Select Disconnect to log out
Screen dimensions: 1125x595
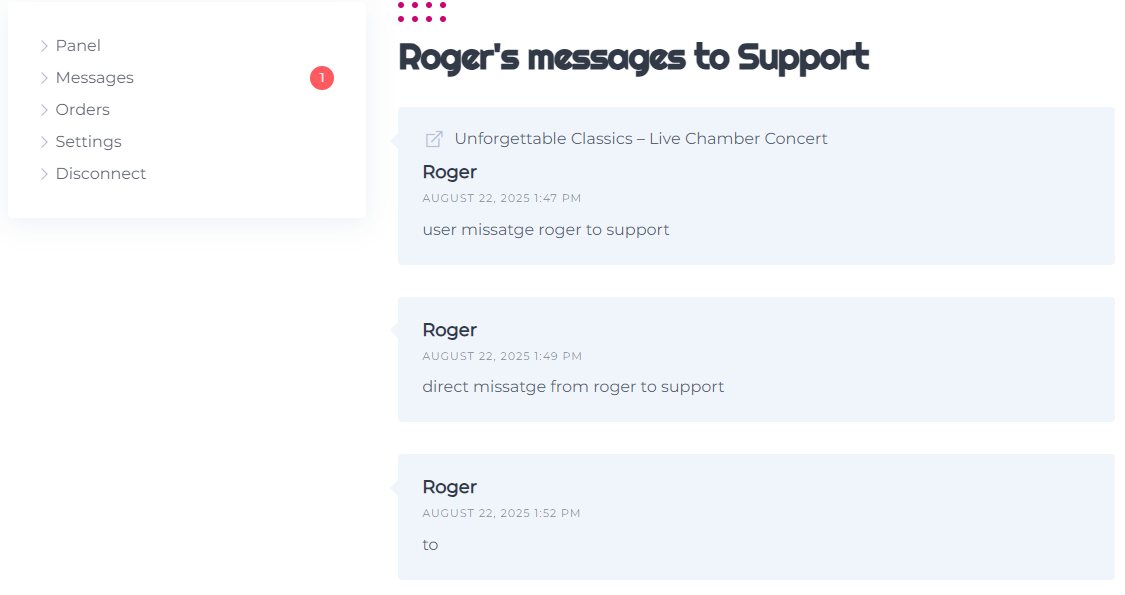[100, 174]
